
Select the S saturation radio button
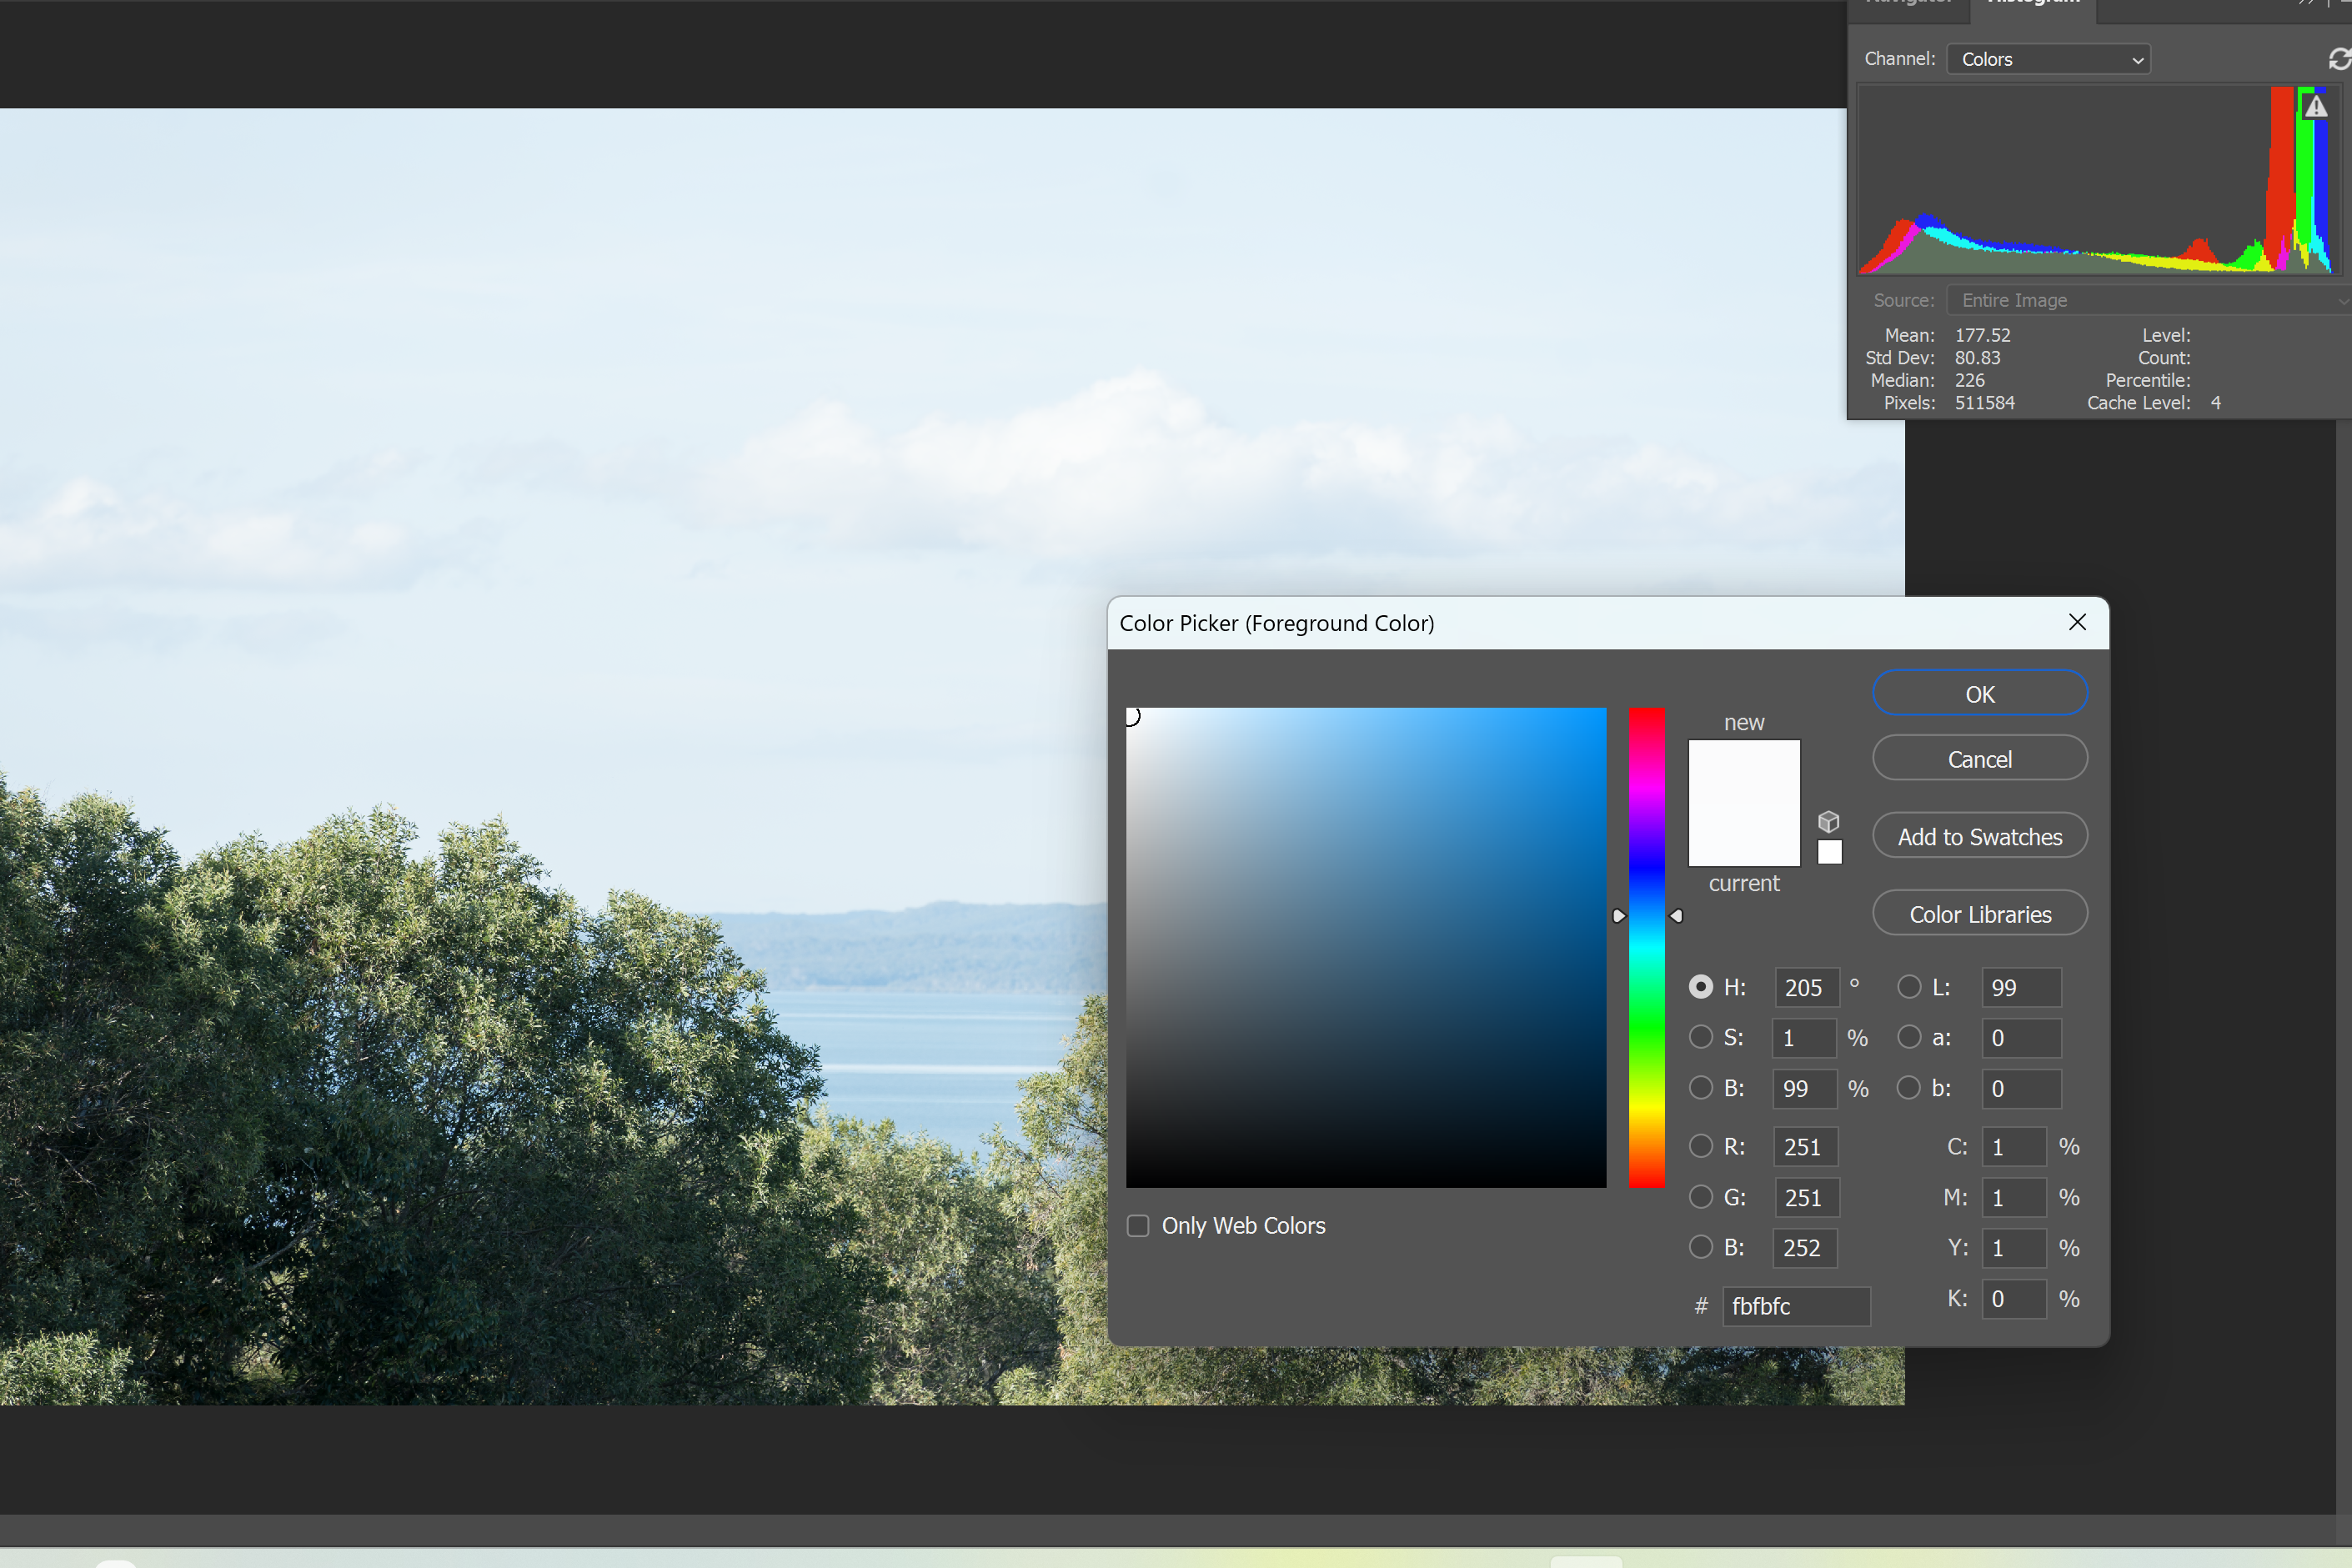(x=1700, y=1037)
